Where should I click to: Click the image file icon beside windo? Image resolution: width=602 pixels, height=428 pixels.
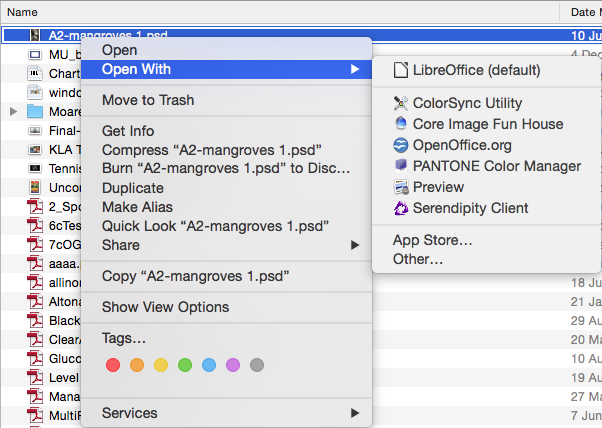35,92
